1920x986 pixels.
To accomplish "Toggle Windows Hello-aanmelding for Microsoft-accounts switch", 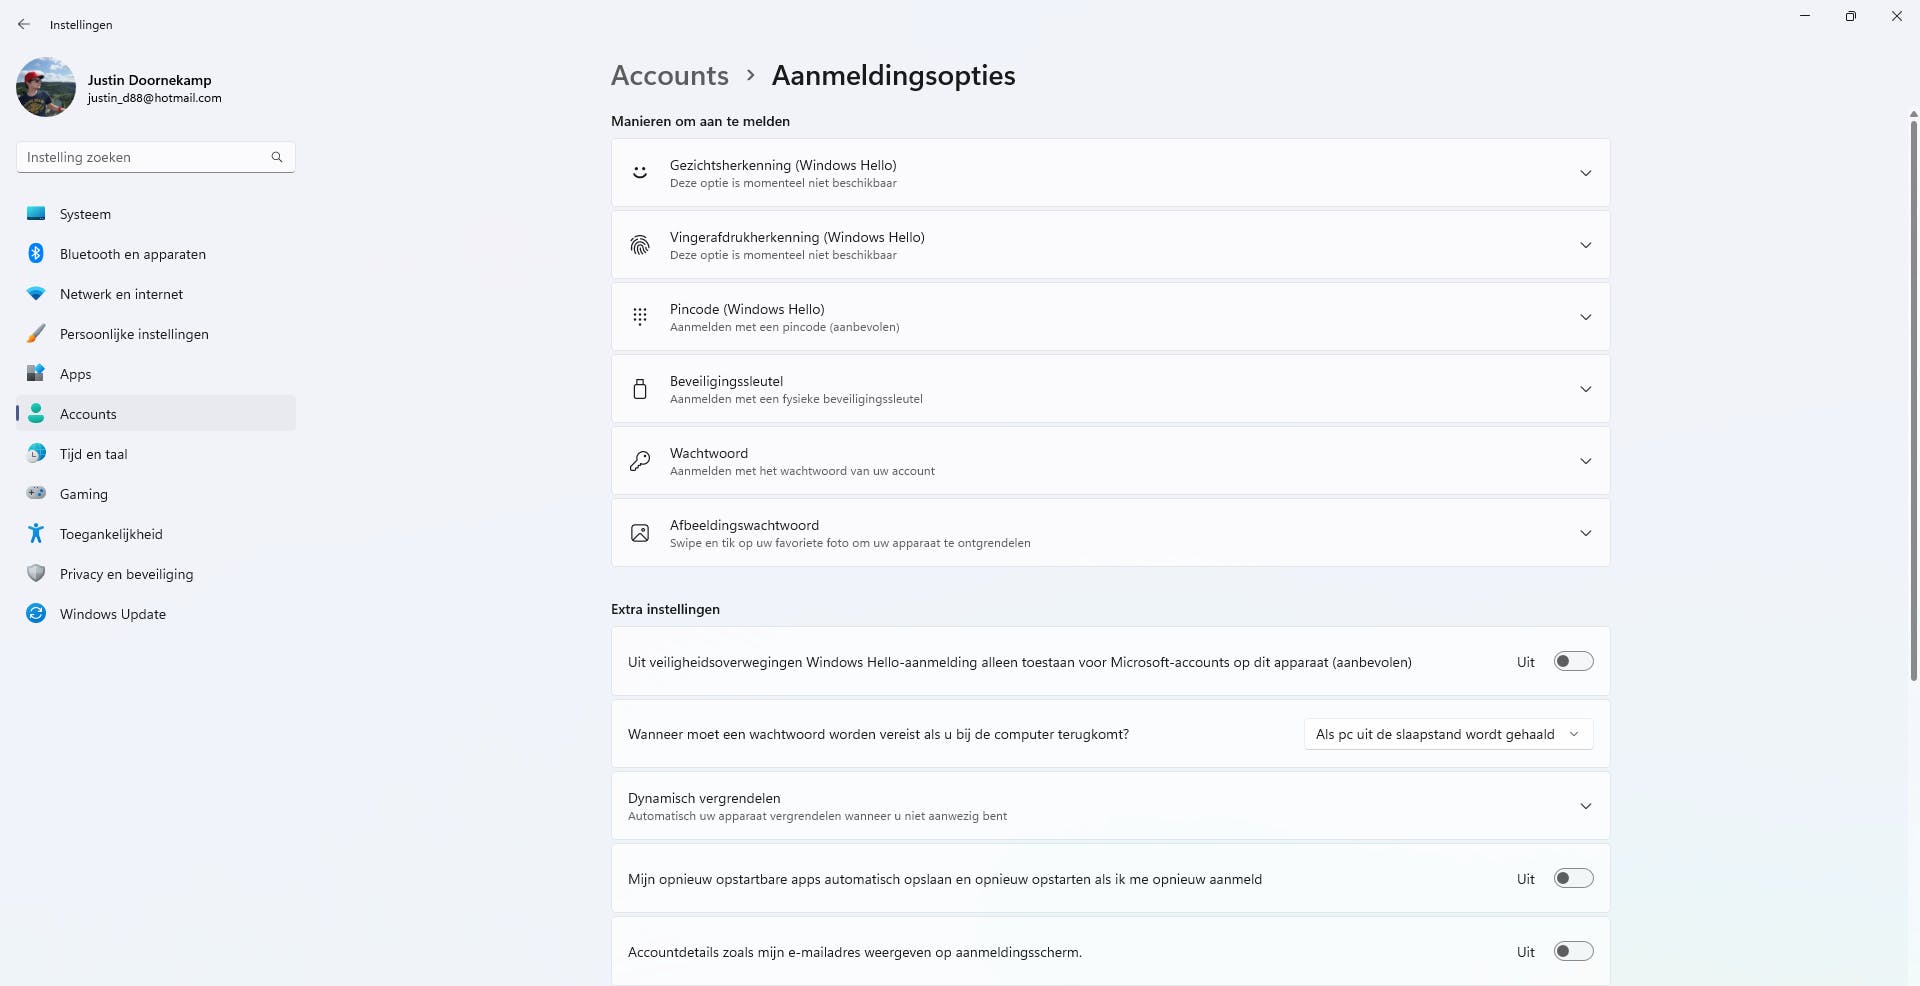I will pyautogui.click(x=1573, y=662).
